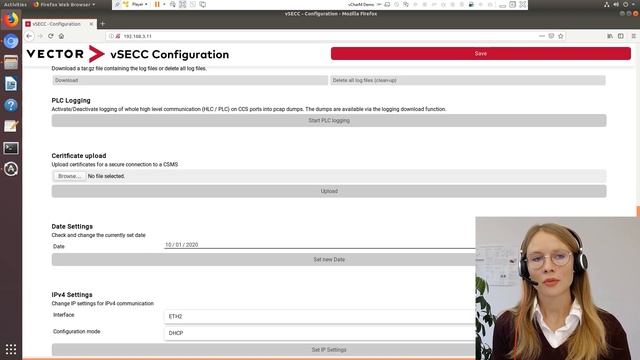Click the volume icon in top bar
Viewport: 640px width, 360px height.
pos(616,4)
